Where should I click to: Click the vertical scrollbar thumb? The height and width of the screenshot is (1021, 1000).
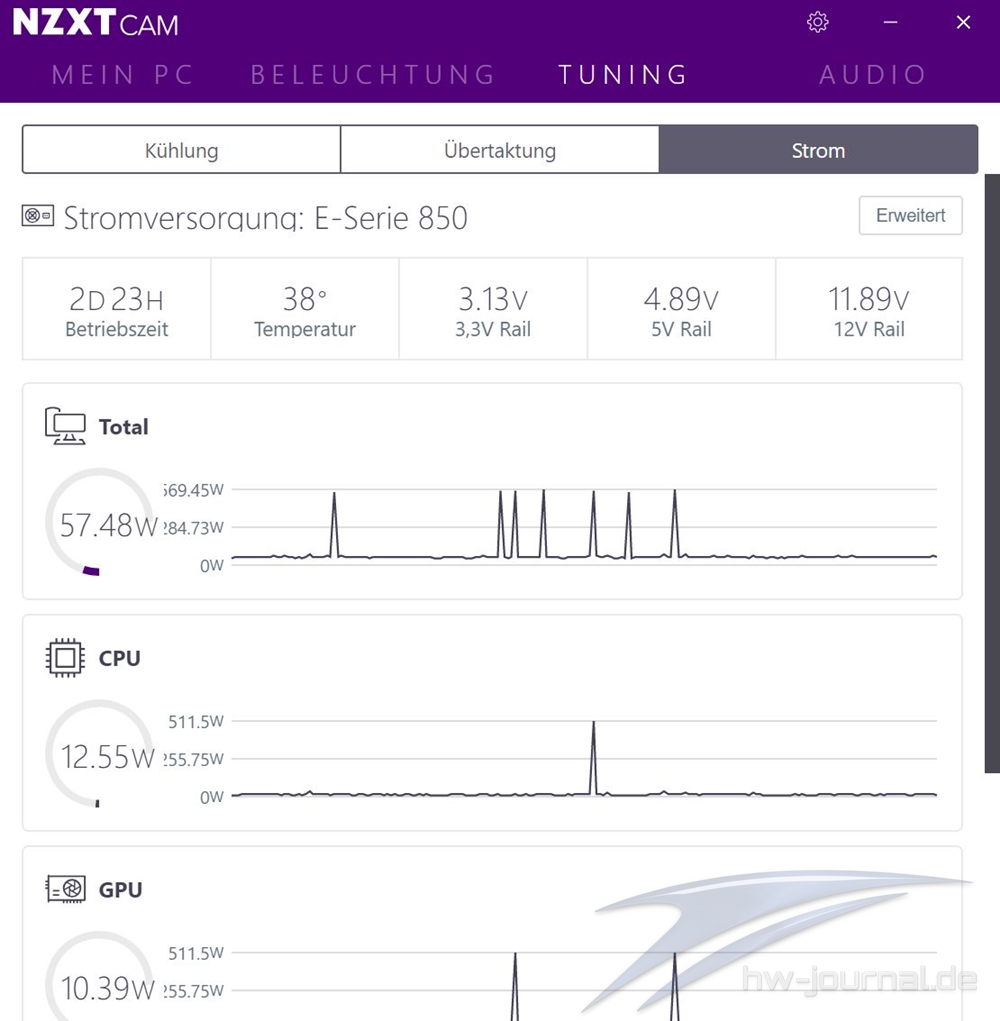[x=992, y=473]
